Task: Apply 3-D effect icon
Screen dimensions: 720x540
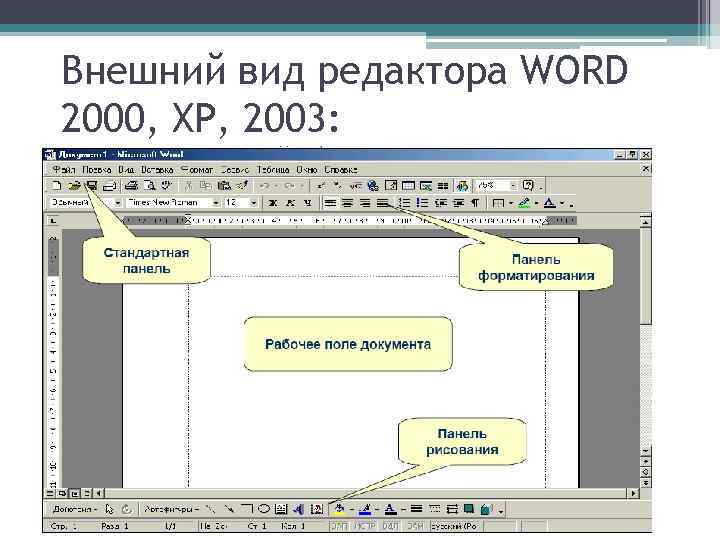Action: click(x=486, y=509)
